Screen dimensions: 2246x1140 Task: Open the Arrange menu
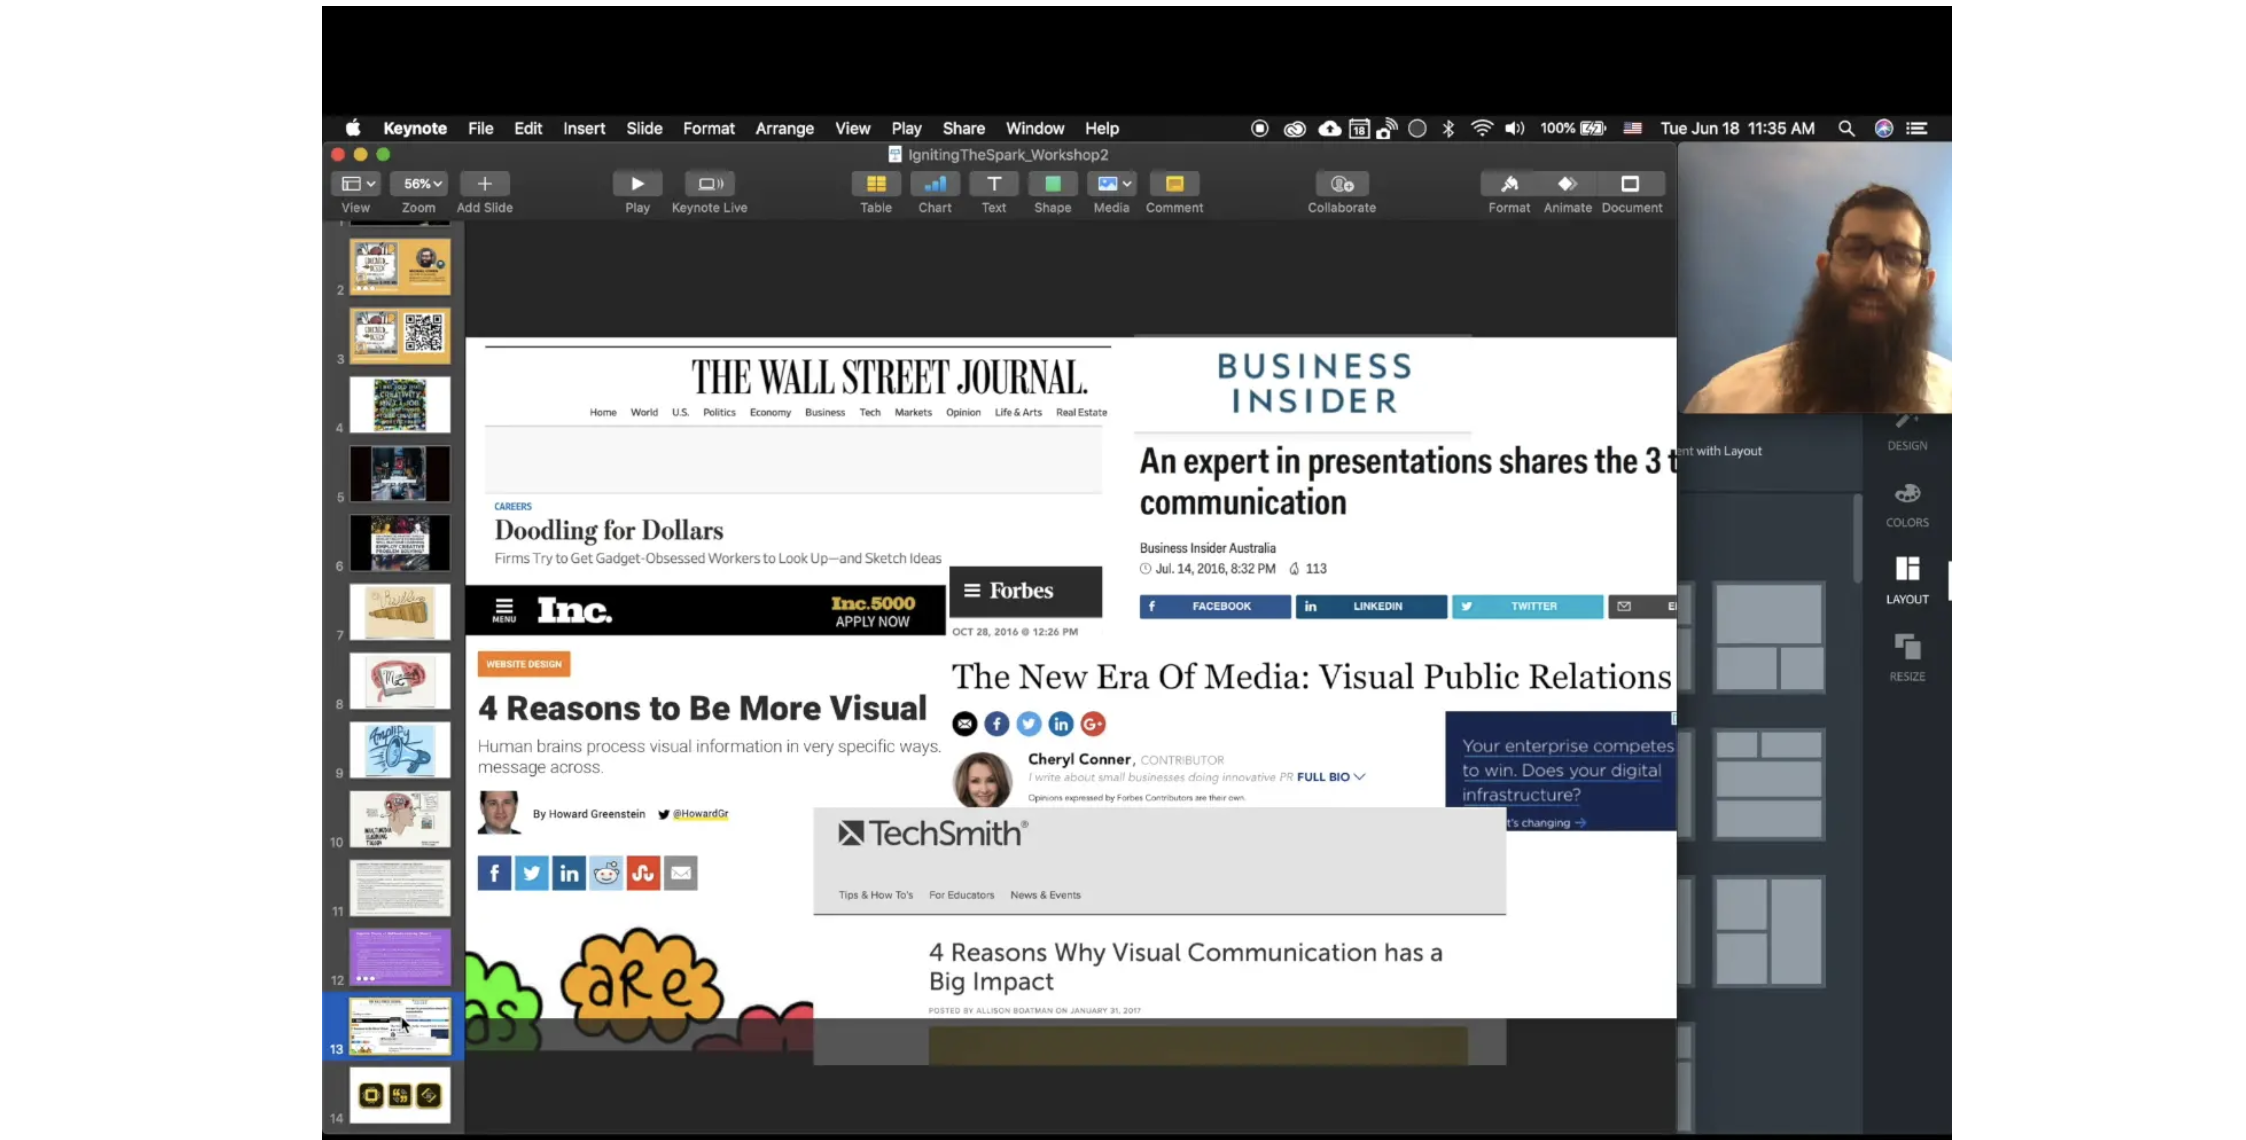(785, 128)
